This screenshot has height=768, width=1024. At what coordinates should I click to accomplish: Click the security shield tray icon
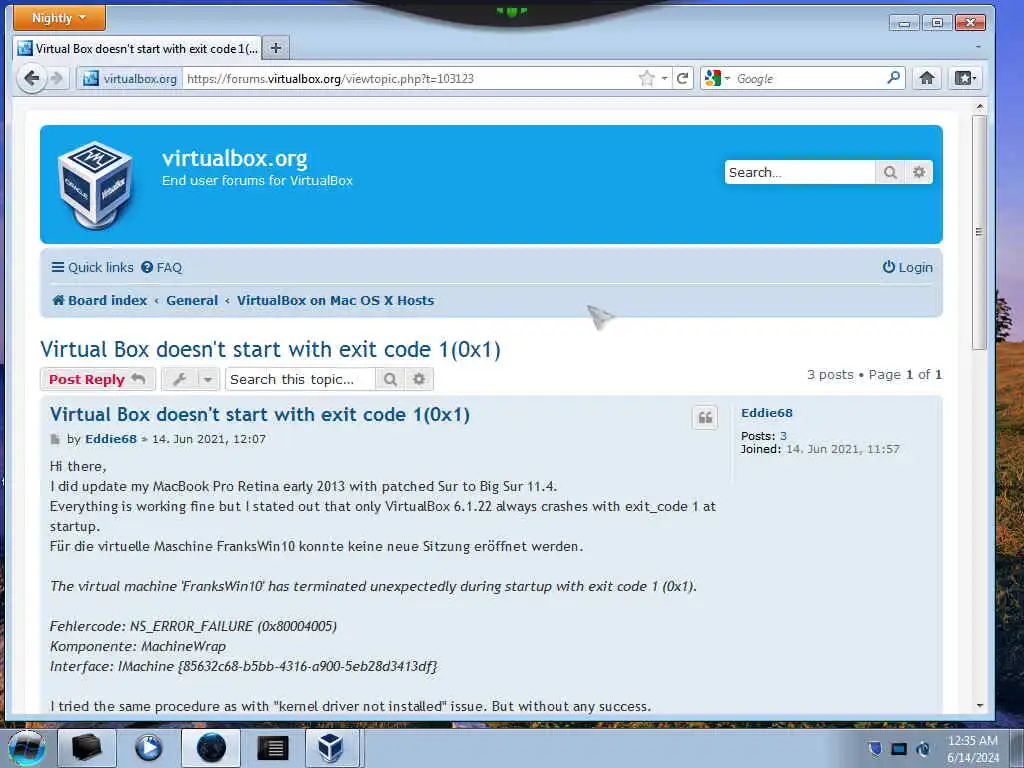874,749
